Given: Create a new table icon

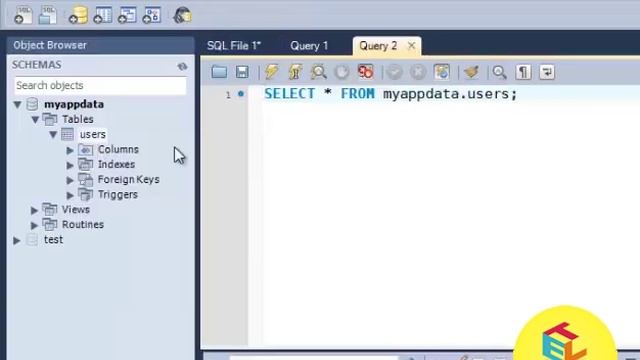Looking at the screenshot, I should click(102, 15).
